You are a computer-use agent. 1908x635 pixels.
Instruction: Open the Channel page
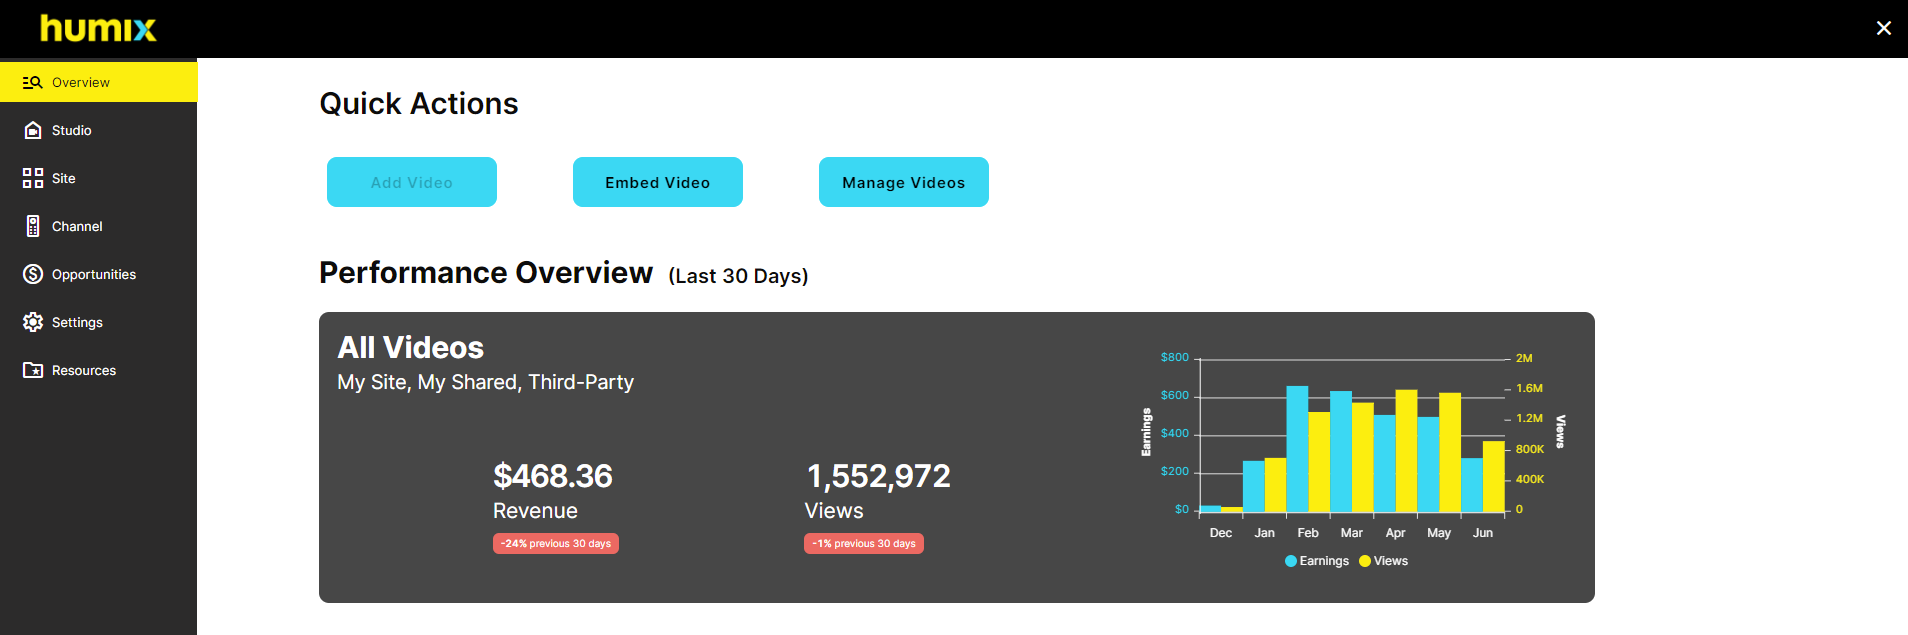(x=77, y=226)
